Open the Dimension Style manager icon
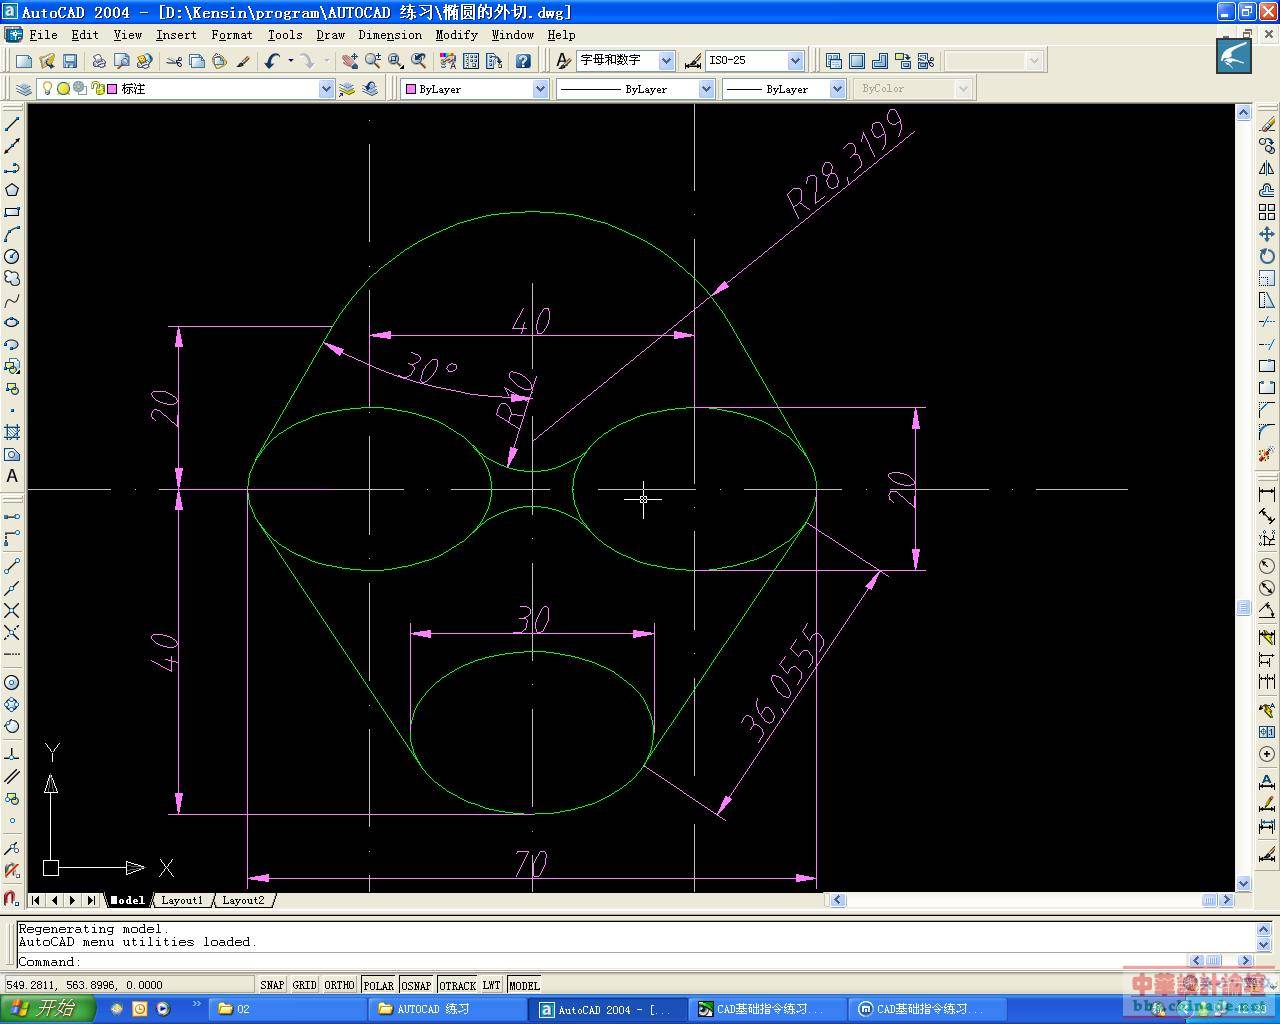This screenshot has width=1280, height=1024. [x=692, y=61]
